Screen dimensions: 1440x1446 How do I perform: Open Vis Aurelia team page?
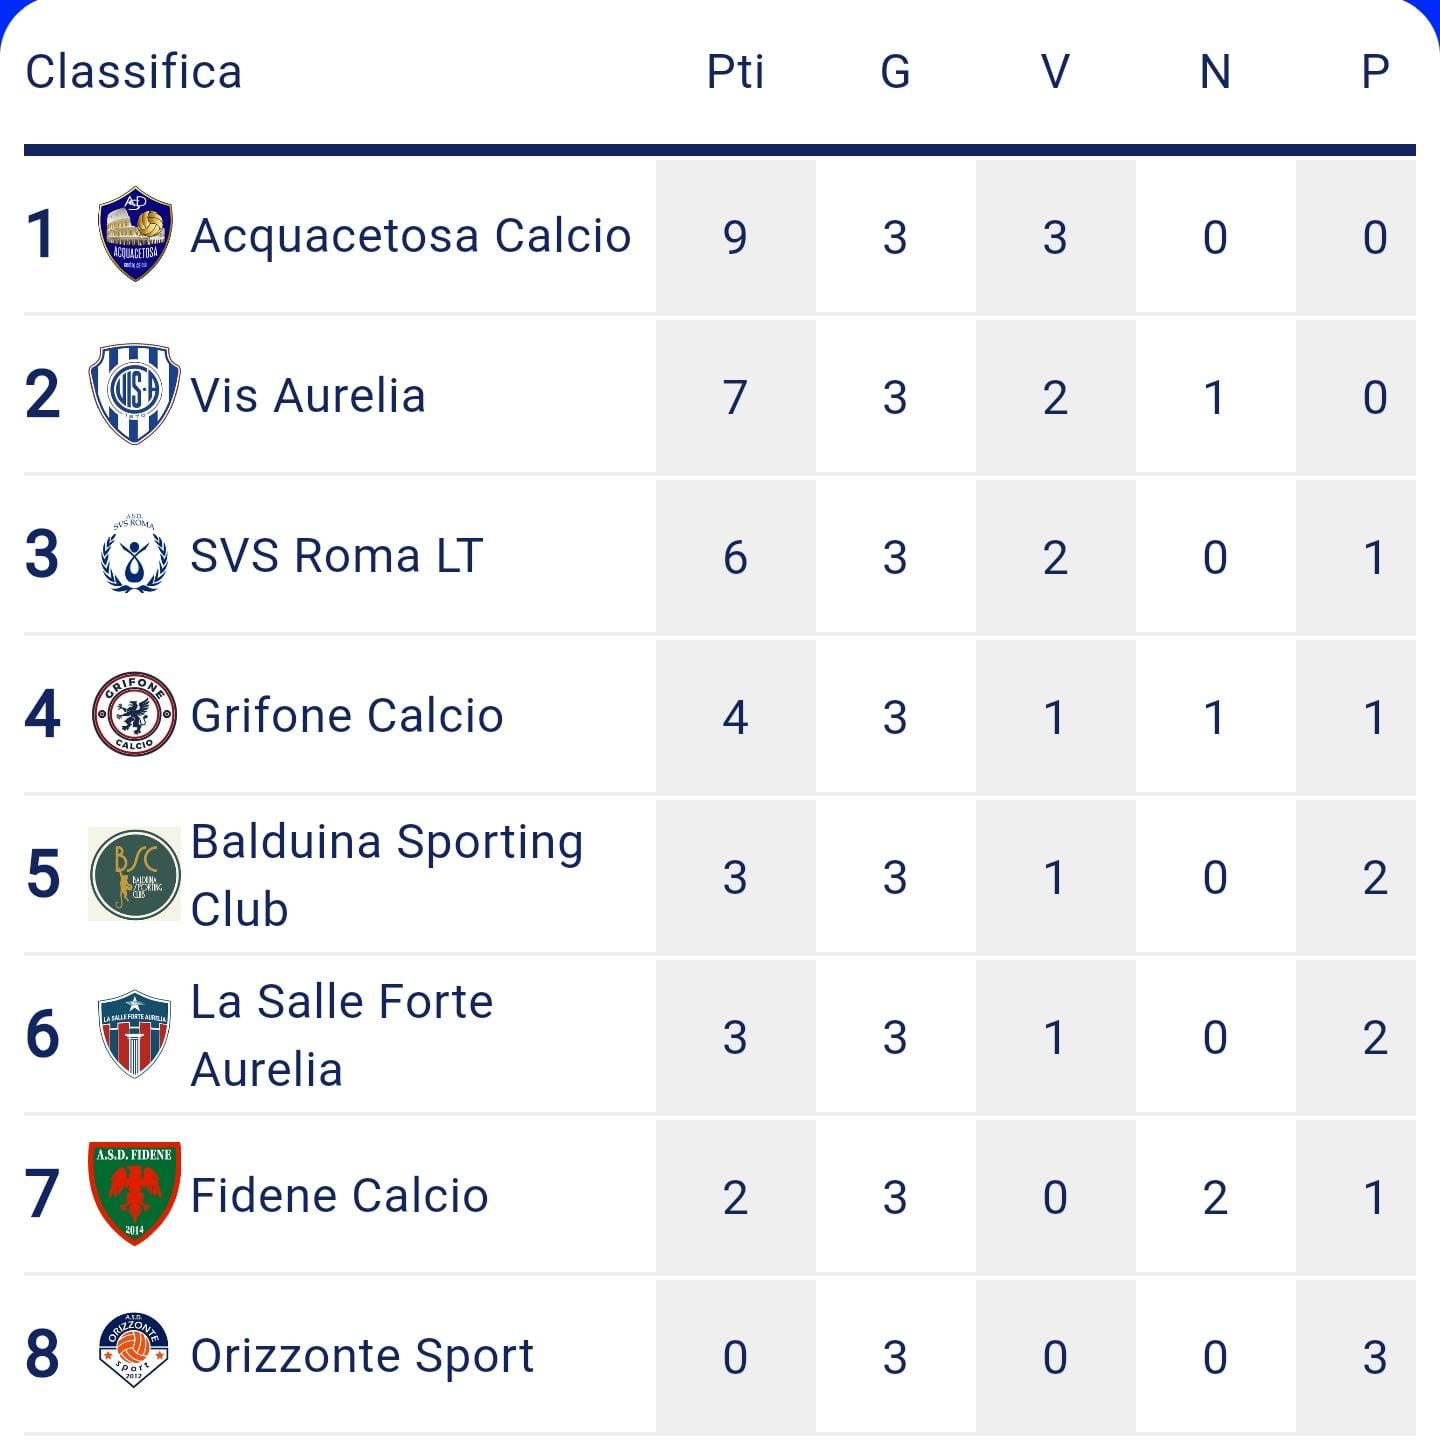pyautogui.click(x=308, y=396)
